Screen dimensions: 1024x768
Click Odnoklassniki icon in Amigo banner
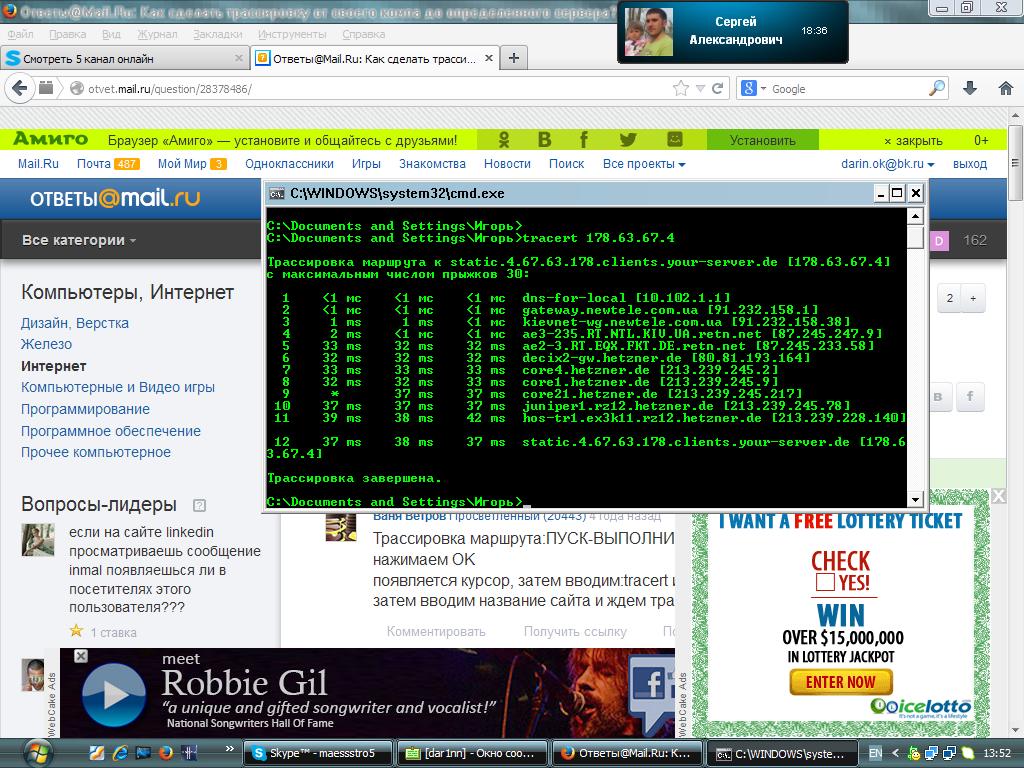click(504, 140)
